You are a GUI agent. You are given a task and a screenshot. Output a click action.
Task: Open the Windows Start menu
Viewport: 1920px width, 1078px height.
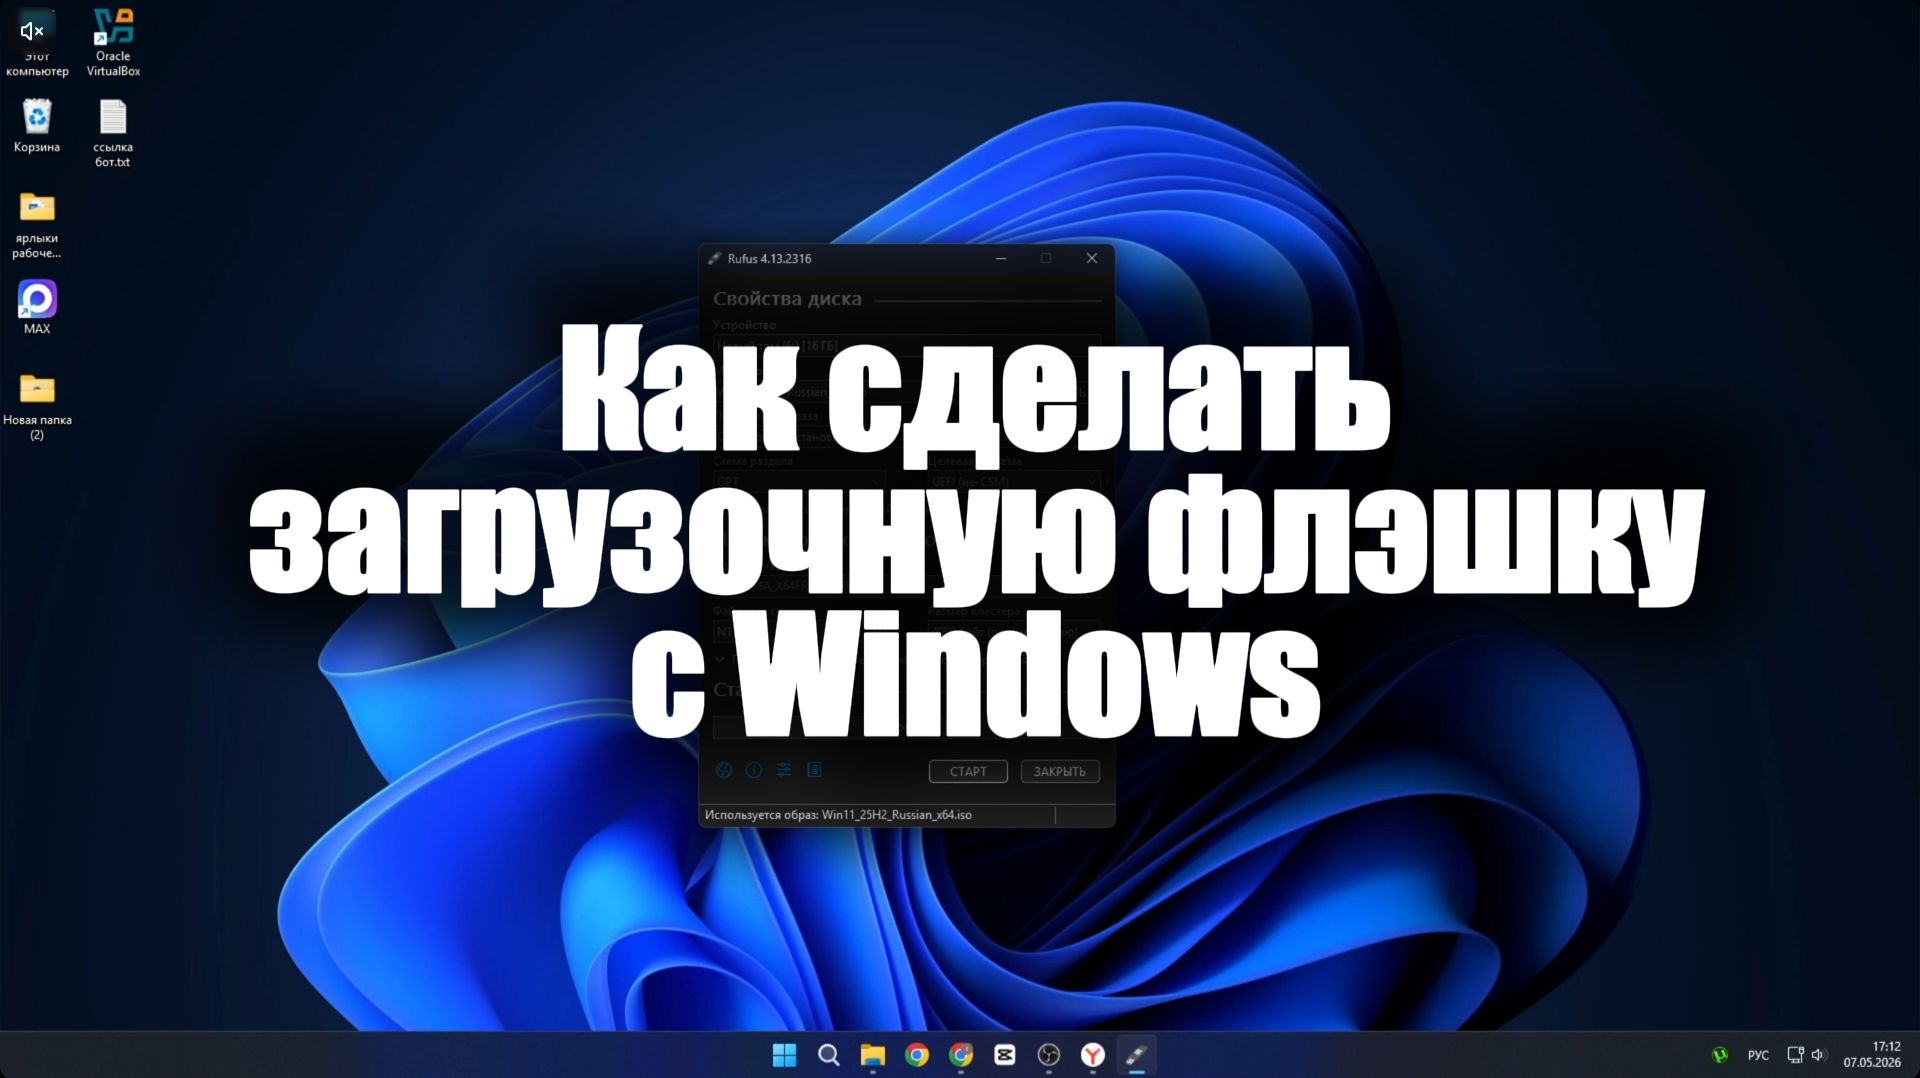click(785, 1055)
